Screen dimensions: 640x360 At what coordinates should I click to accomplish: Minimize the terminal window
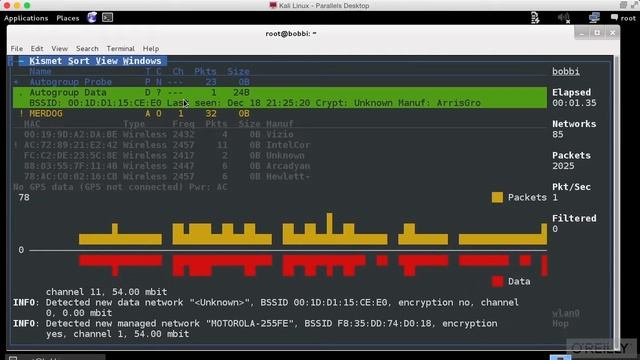click(x=582, y=33)
